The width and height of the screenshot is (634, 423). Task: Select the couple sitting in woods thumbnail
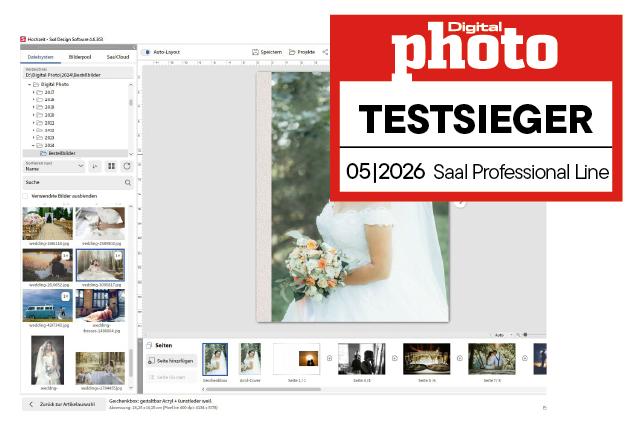coord(100,368)
